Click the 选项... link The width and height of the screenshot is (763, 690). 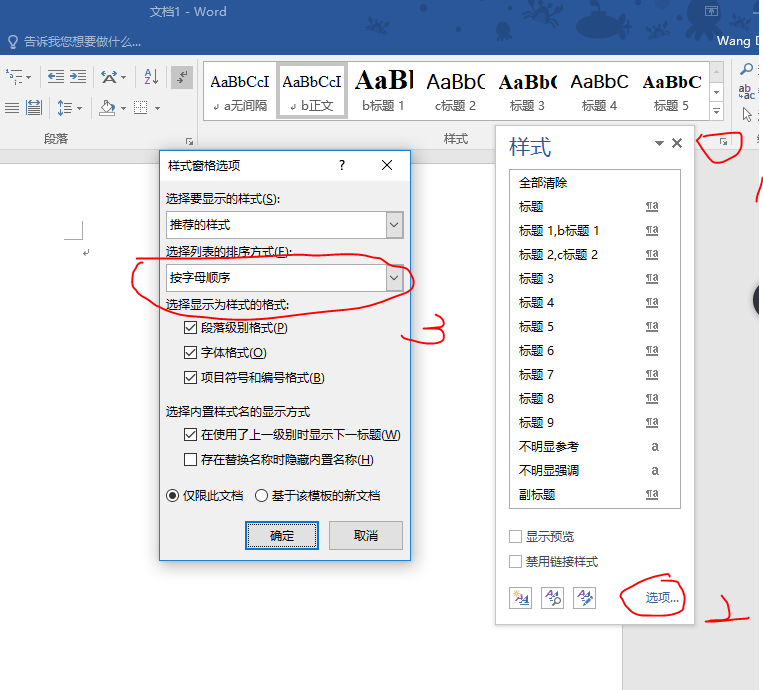click(662, 598)
